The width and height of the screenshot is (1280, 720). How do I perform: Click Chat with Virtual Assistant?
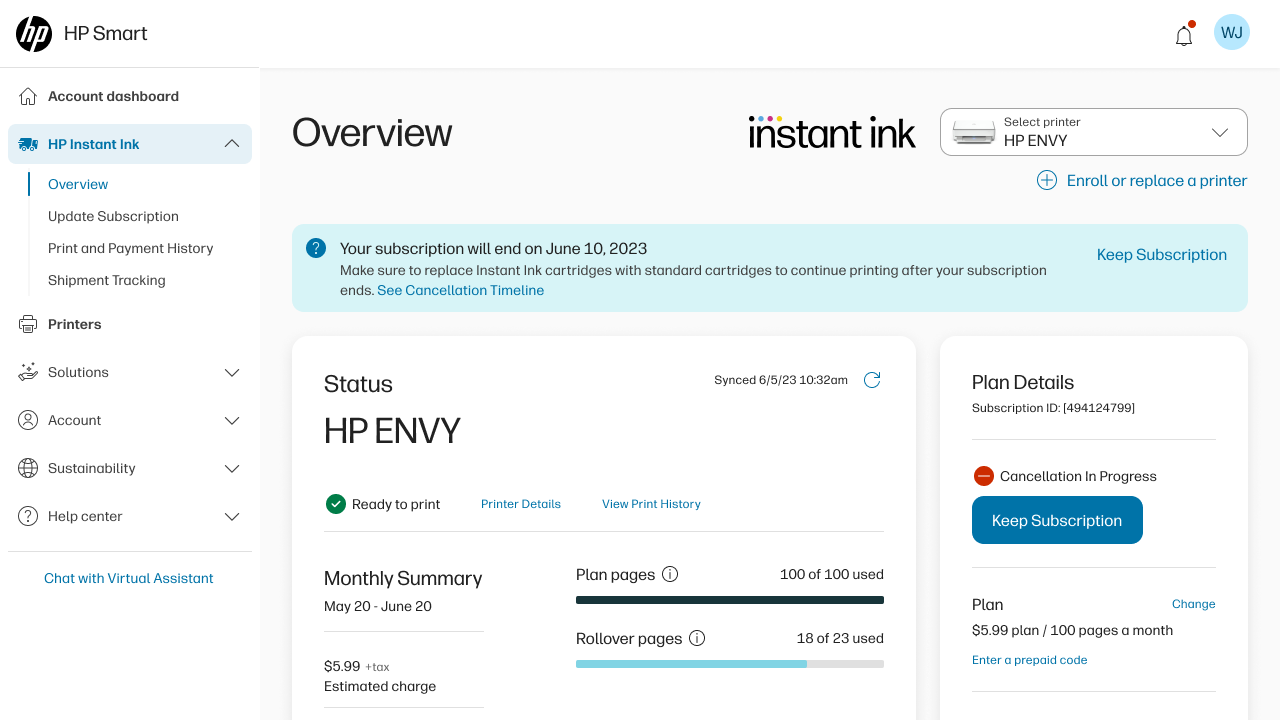tap(129, 578)
